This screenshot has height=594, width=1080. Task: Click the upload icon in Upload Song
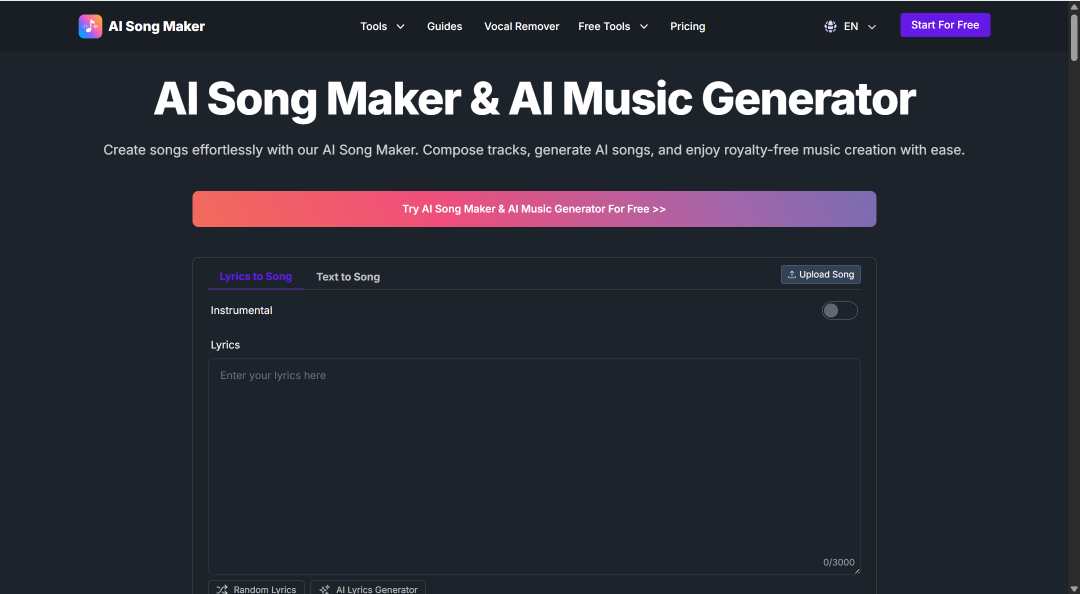click(791, 274)
